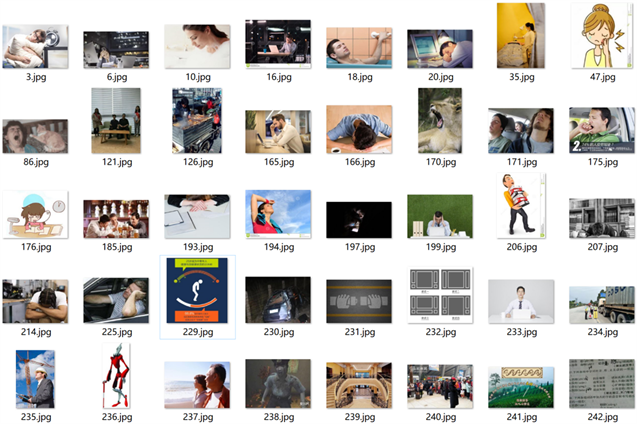The width and height of the screenshot is (637, 424).
Task: Click the 235.jpg engineer with hard hat thumbnail
Action: click(35, 379)
